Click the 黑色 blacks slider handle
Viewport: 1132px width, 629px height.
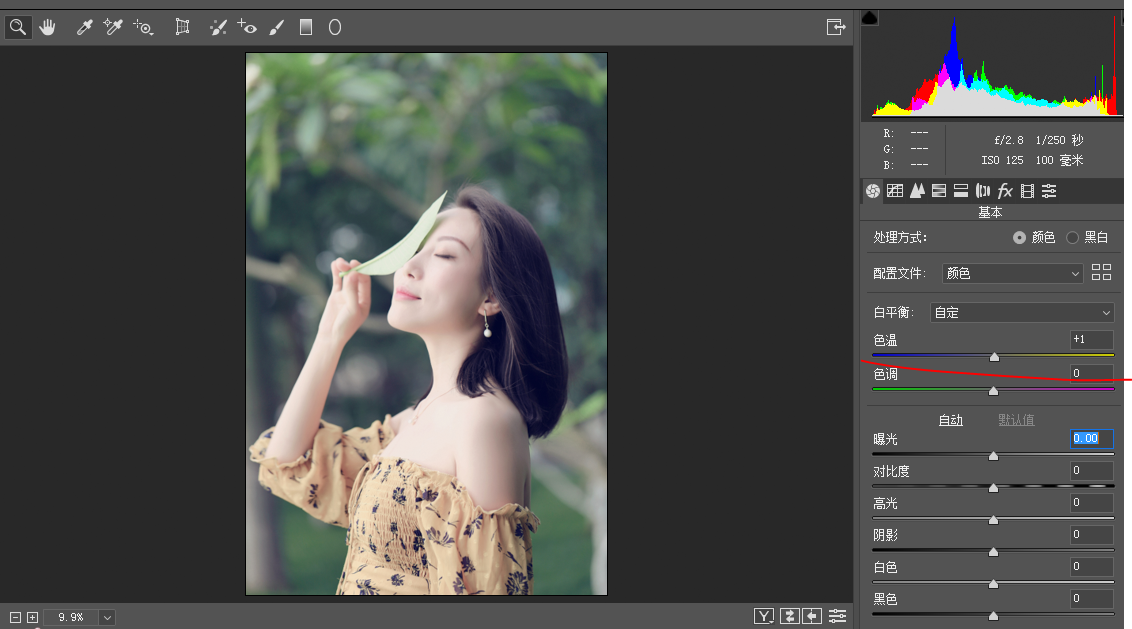[x=993, y=616]
